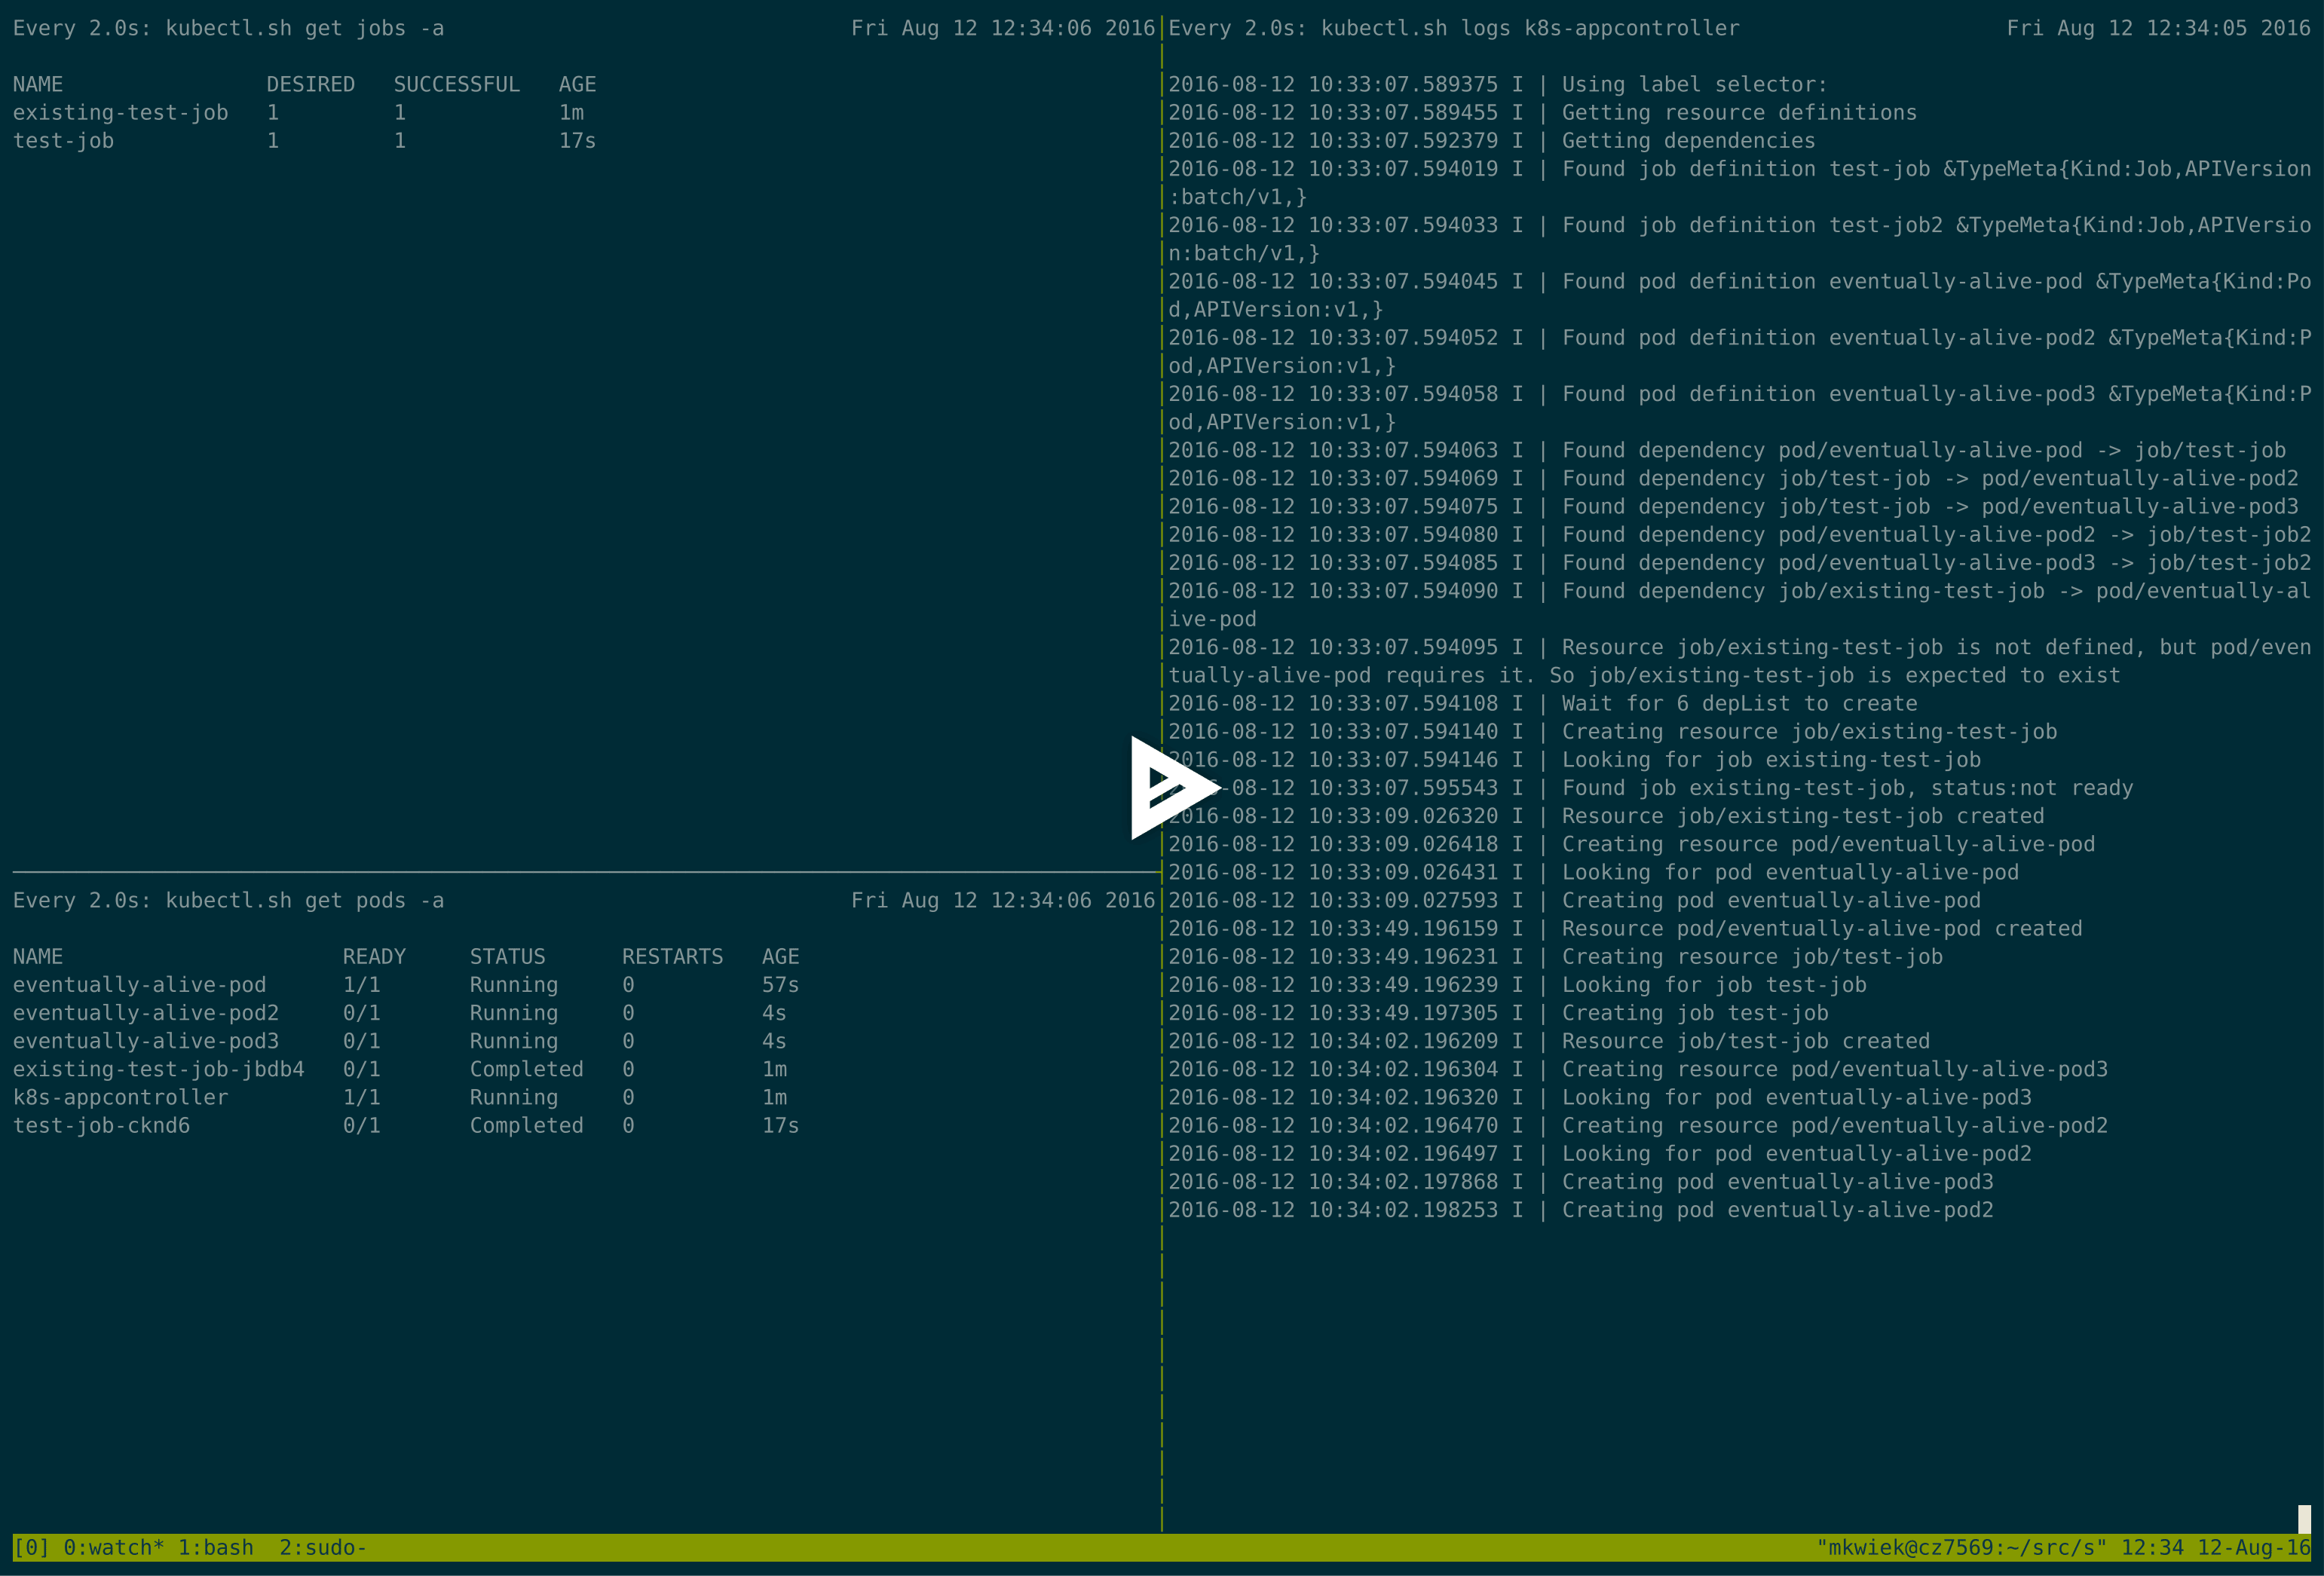The height and width of the screenshot is (1576, 2324).
Task: Click the existing-test-job-jbdb4 pod name
Action: [x=158, y=1069]
